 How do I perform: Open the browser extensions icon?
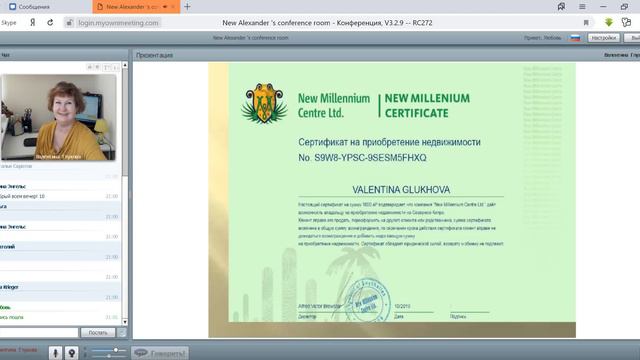(627, 22)
